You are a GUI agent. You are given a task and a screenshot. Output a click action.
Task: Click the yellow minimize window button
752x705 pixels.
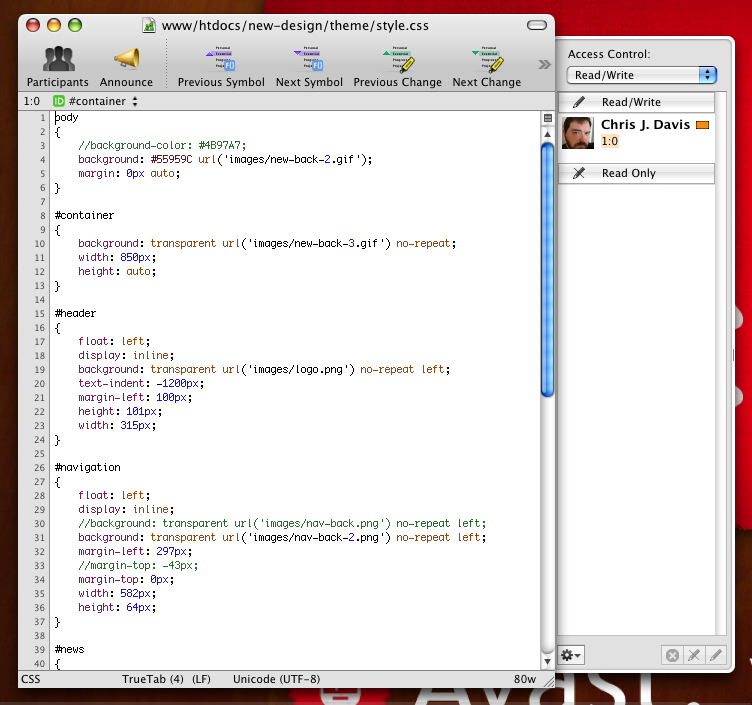(x=54, y=25)
